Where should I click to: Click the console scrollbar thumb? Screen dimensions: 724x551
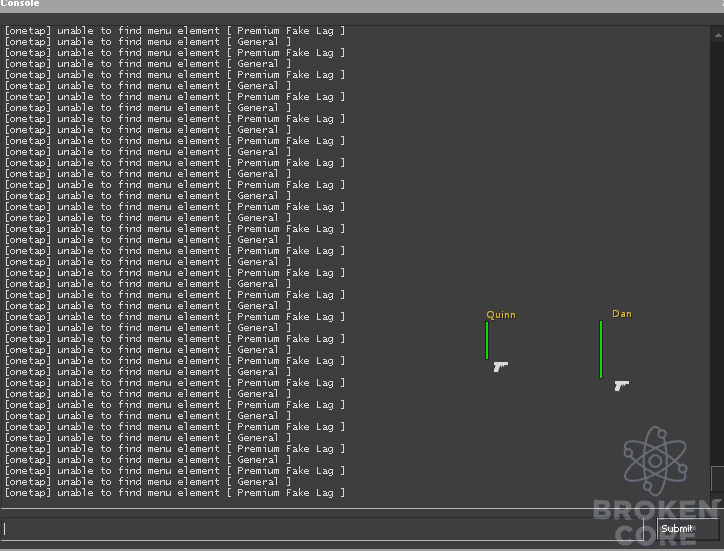(x=718, y=479)
